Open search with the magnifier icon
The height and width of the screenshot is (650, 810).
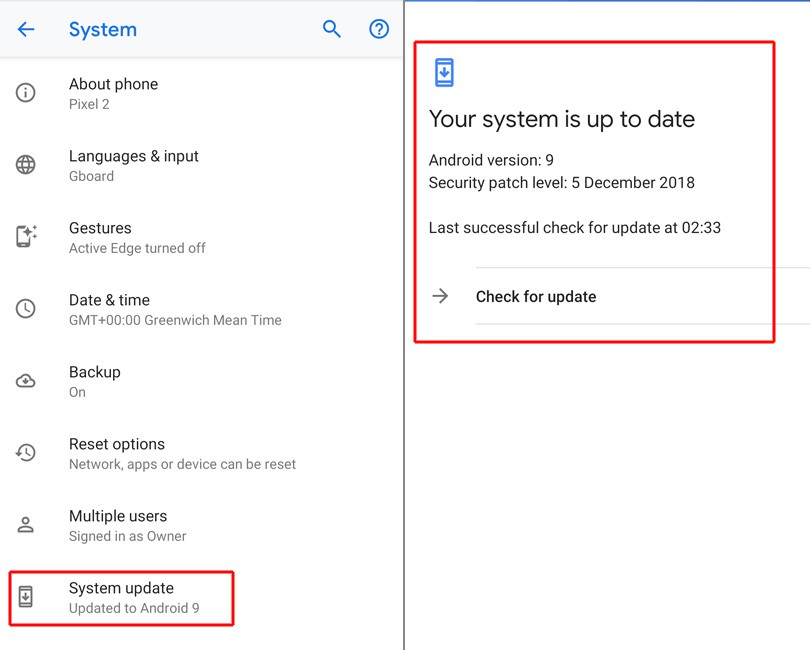(332, 30)
